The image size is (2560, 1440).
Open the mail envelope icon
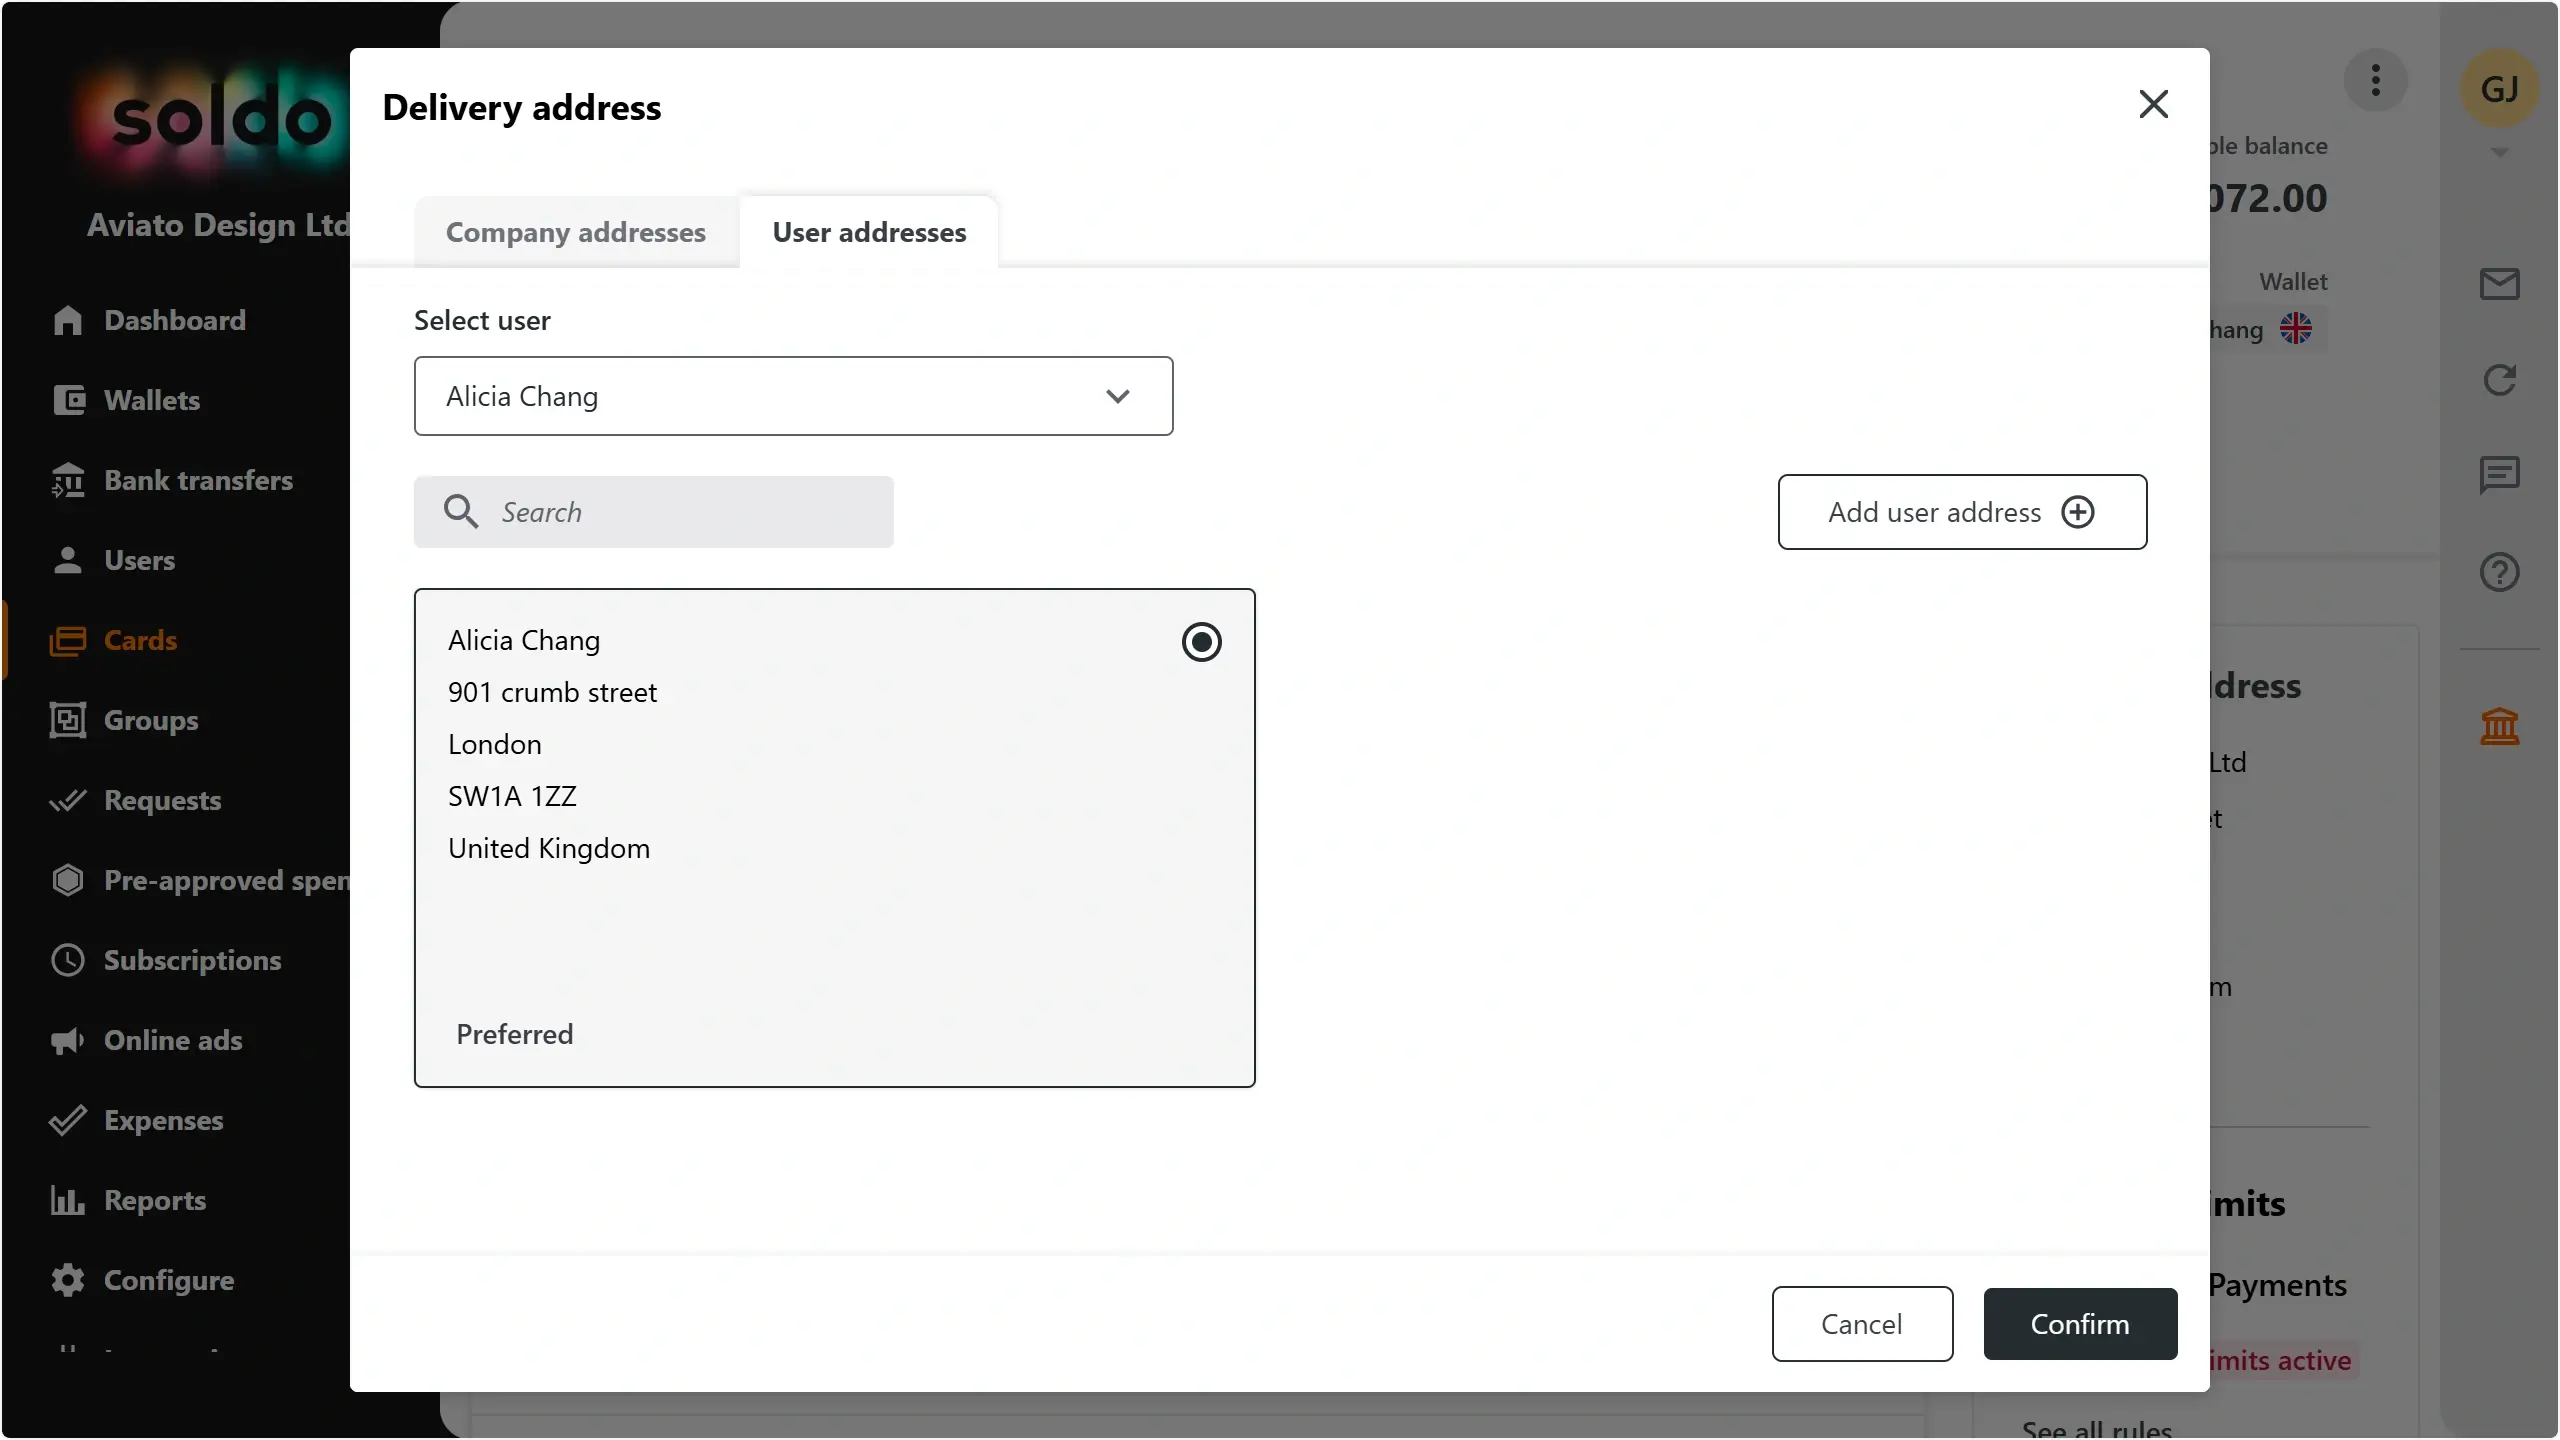(x=2499, y=284)
